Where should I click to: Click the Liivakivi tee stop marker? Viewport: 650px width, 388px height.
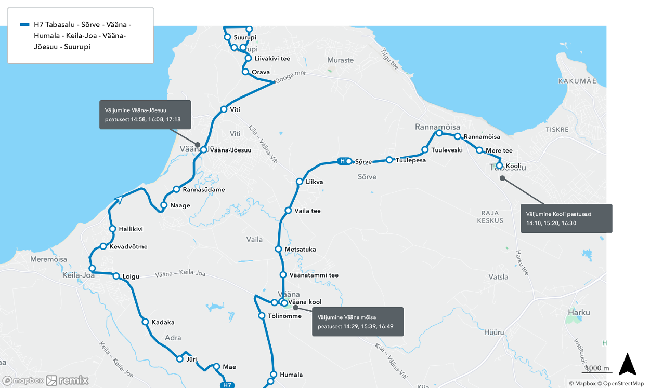pos(248,58)
